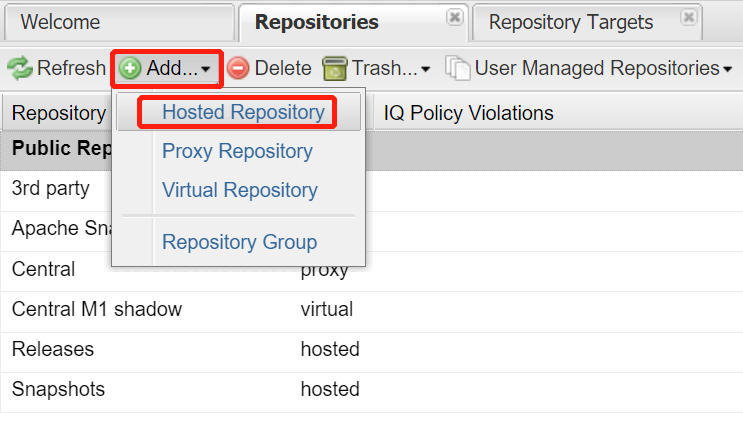The image size is (743, 435).
Task: Select the Snapshots repository row
Action: click(x=372, y=390)
